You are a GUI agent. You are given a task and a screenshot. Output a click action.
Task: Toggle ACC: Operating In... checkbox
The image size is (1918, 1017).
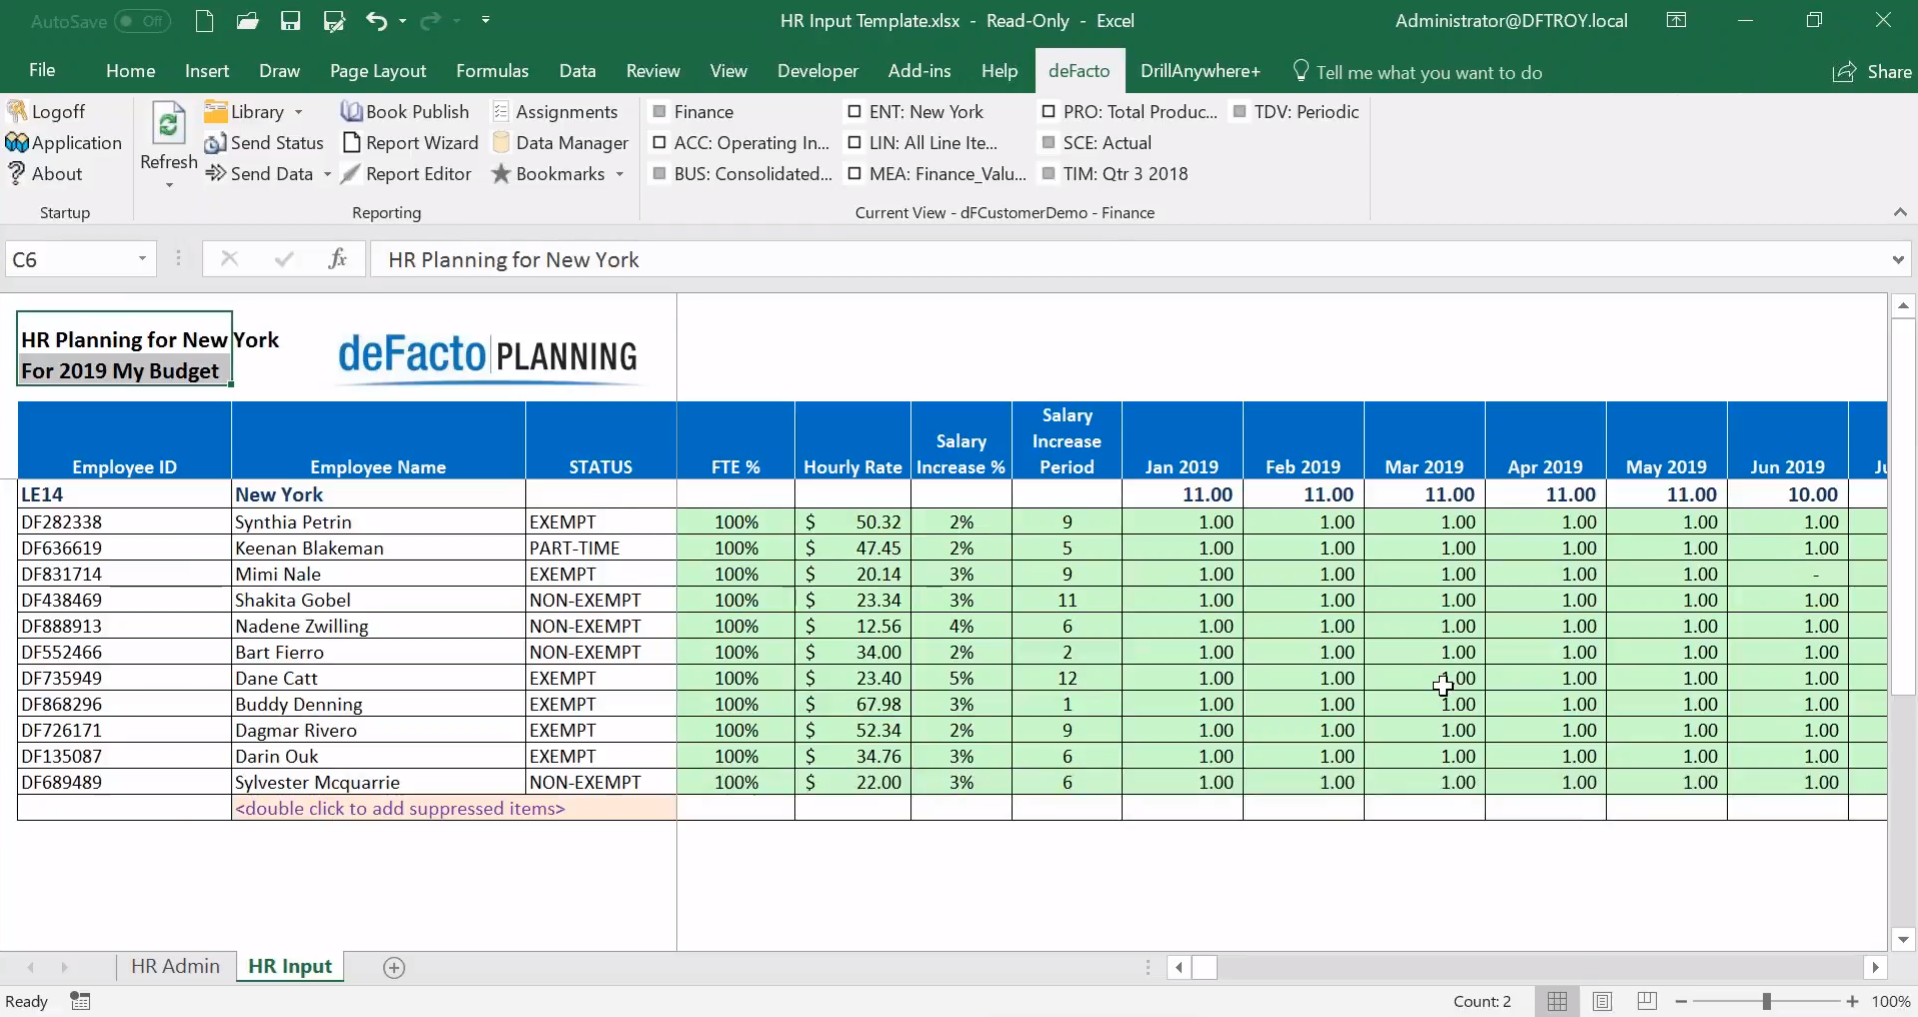660,143
